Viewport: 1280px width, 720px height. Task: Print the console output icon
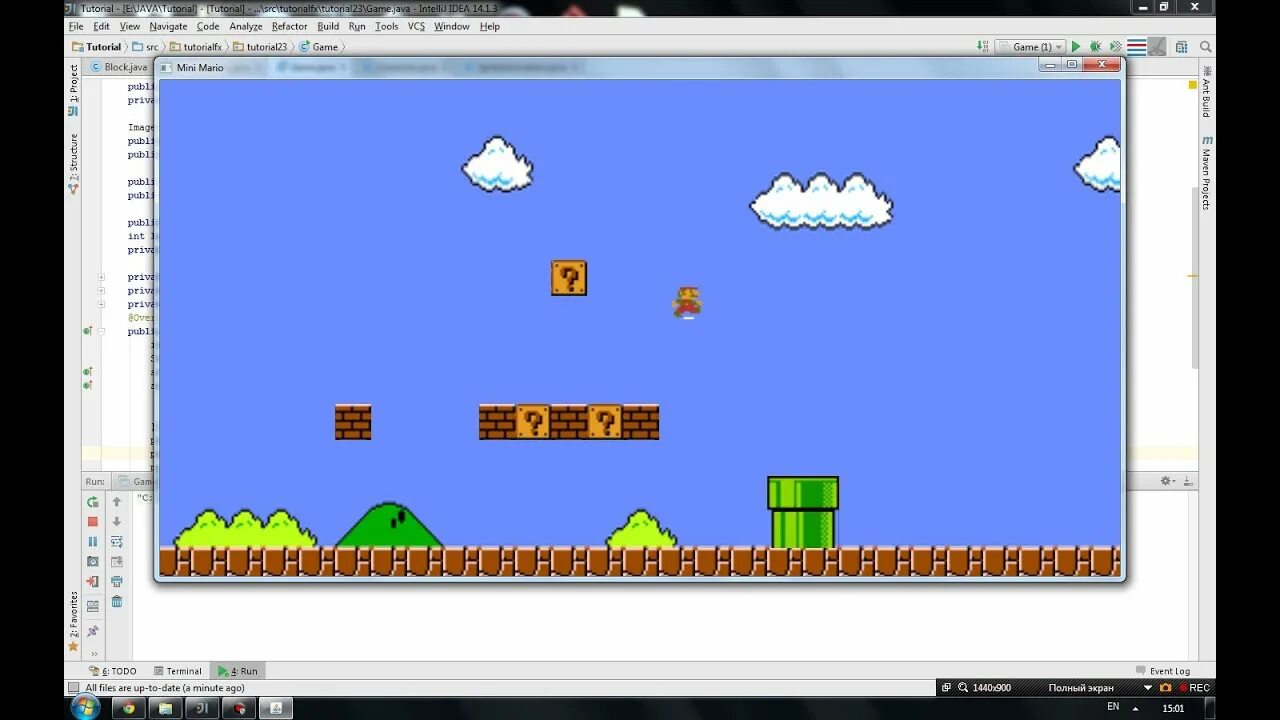pyautogui.click(x=117, y=582)
